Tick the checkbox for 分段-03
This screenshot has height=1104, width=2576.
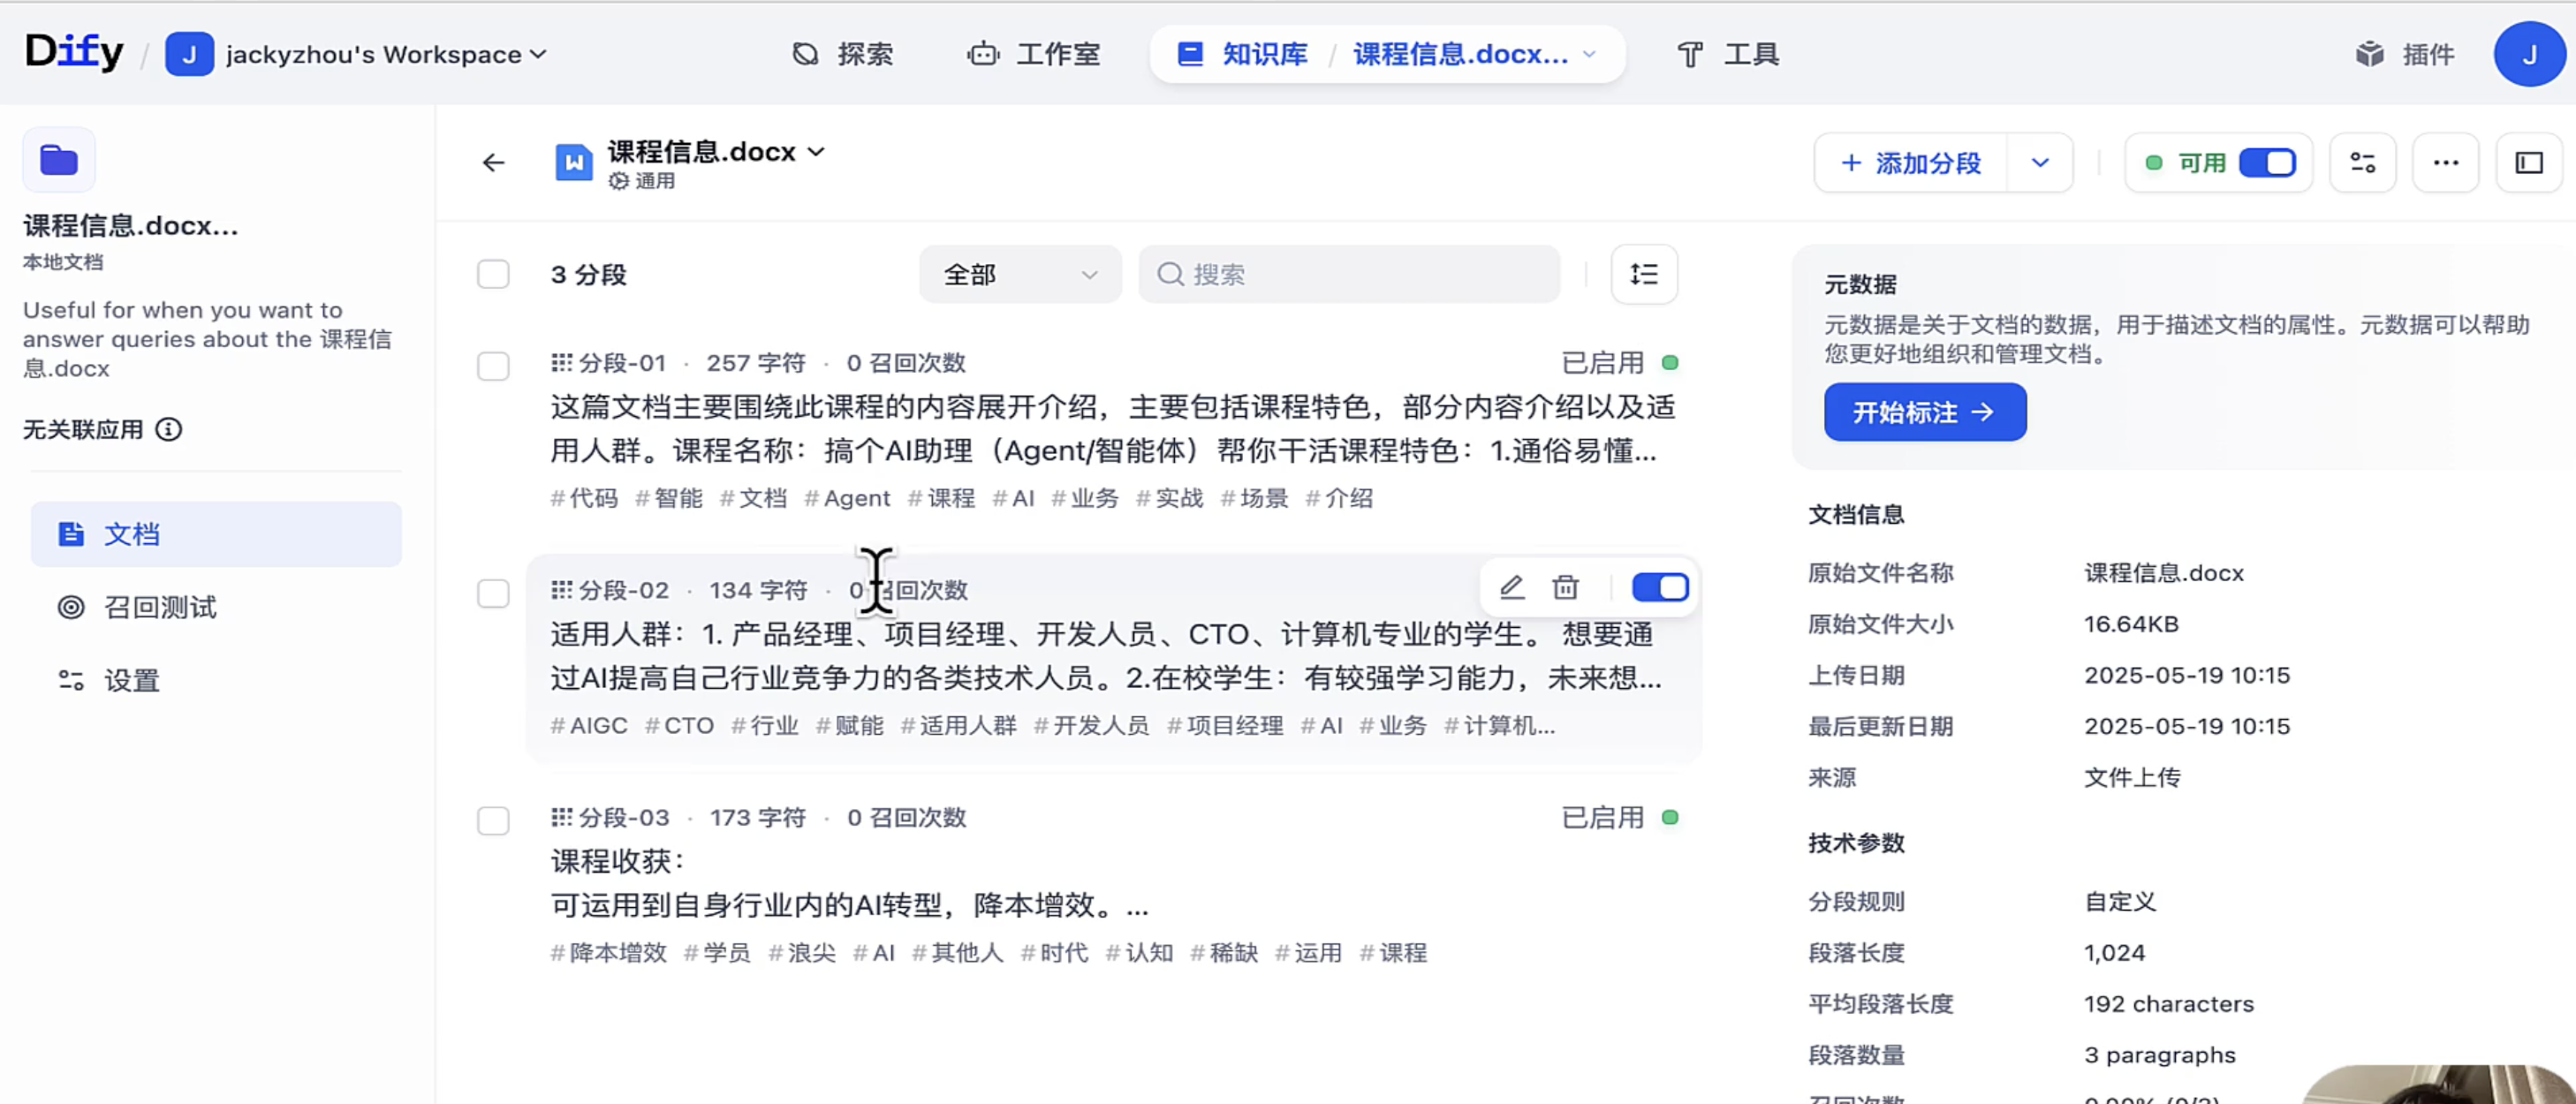click(x=493, y=820)
